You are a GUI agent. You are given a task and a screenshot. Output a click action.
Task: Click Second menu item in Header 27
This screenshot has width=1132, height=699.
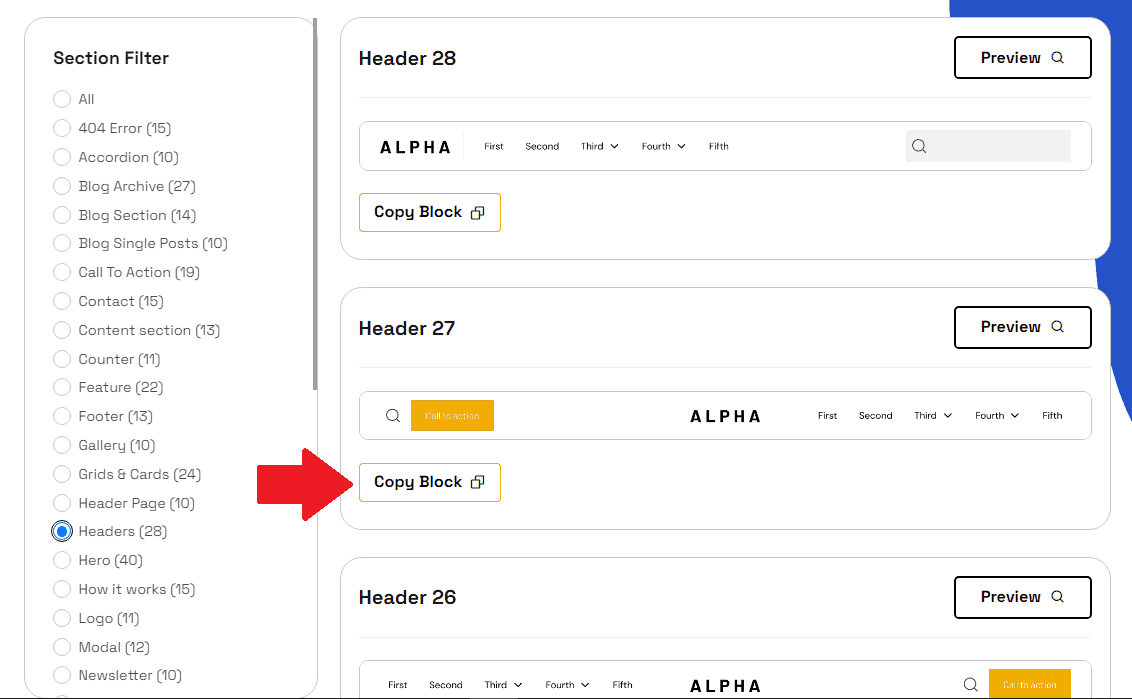[876, 415]
